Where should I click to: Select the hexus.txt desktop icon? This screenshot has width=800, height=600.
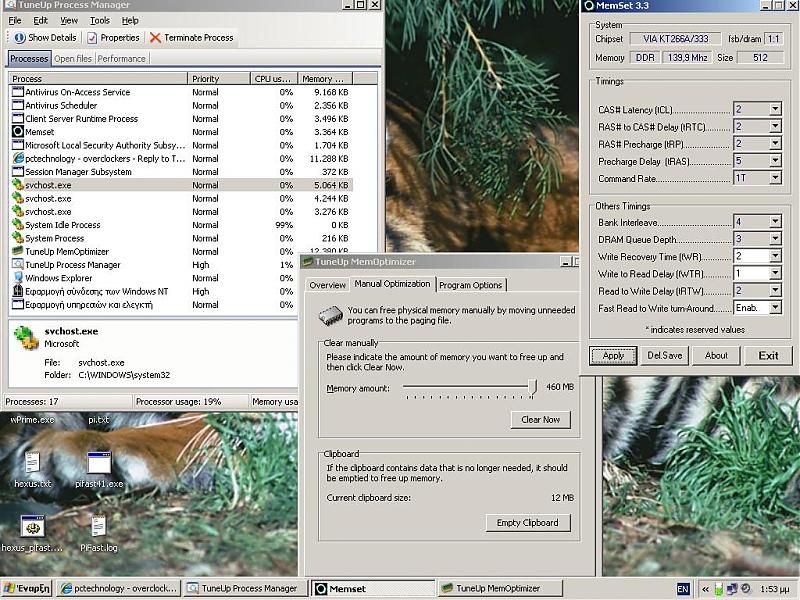tap(32, 462)
